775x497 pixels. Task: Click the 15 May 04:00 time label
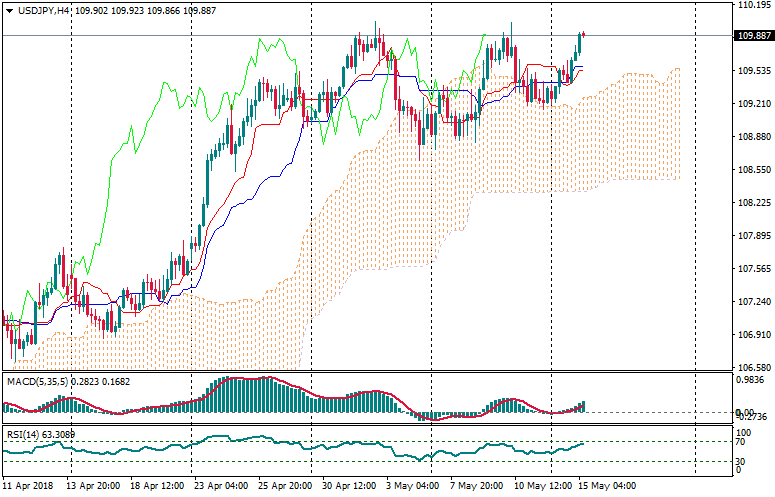(x=607, y=486)
